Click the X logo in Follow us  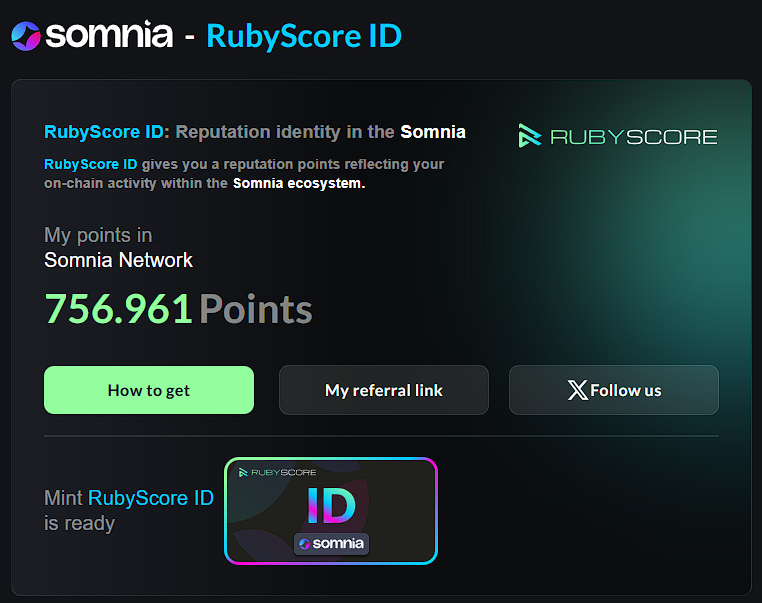coord(577,390)
